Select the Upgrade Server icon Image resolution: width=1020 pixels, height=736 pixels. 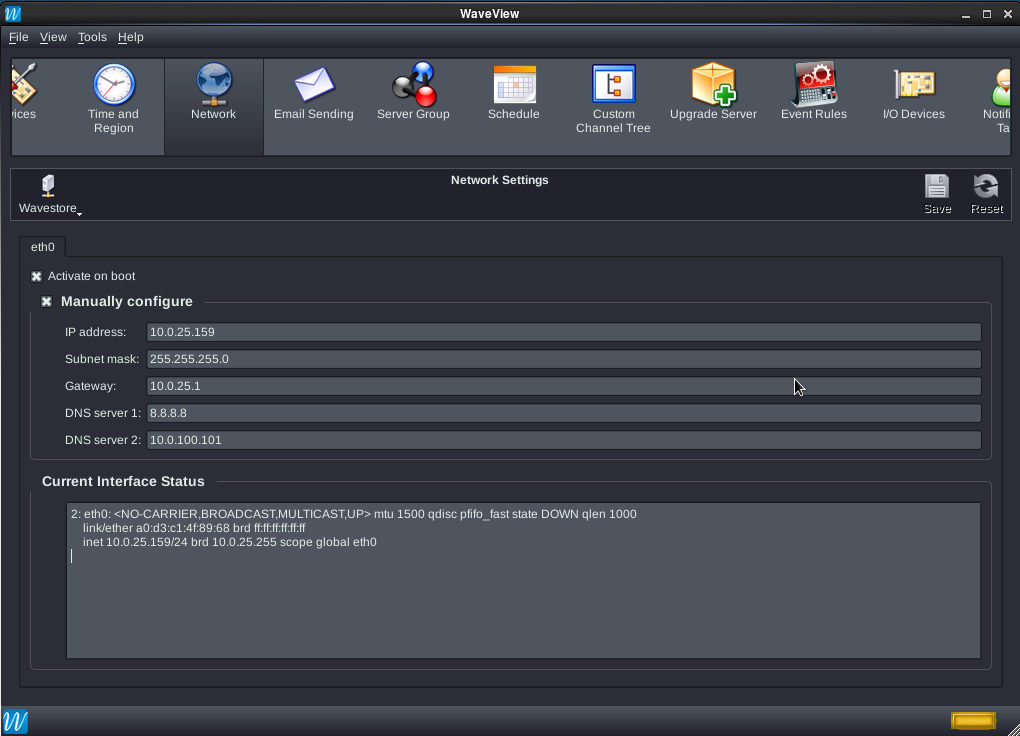click(x=713, y=86)
